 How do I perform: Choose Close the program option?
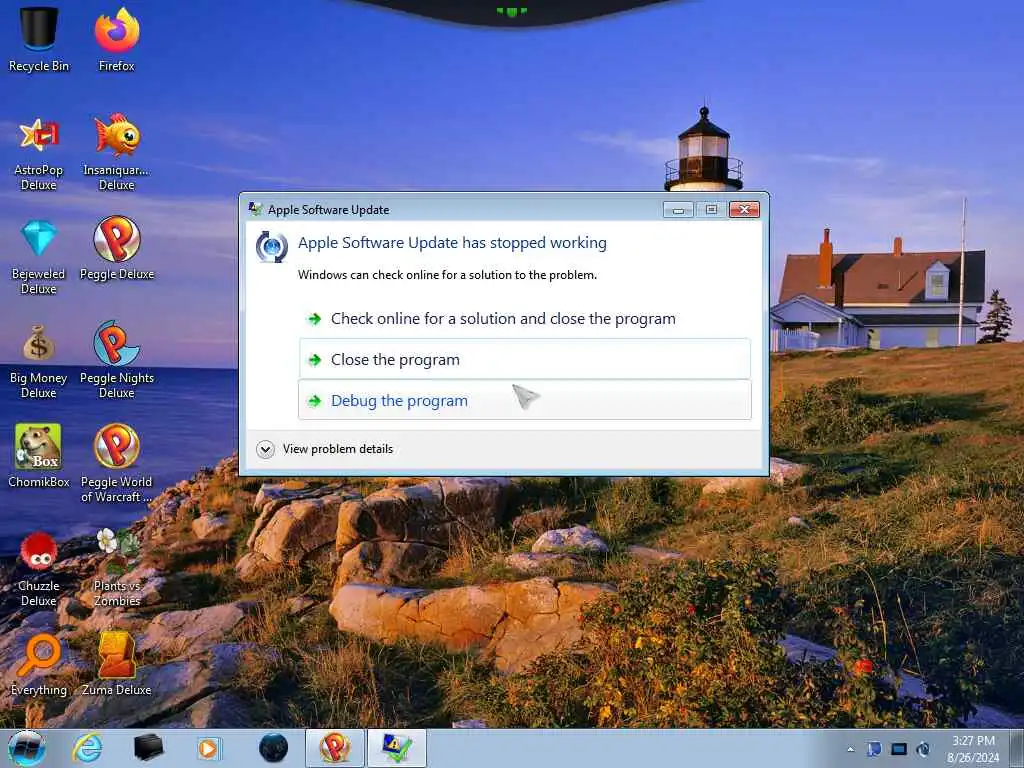tap(524, 359)
